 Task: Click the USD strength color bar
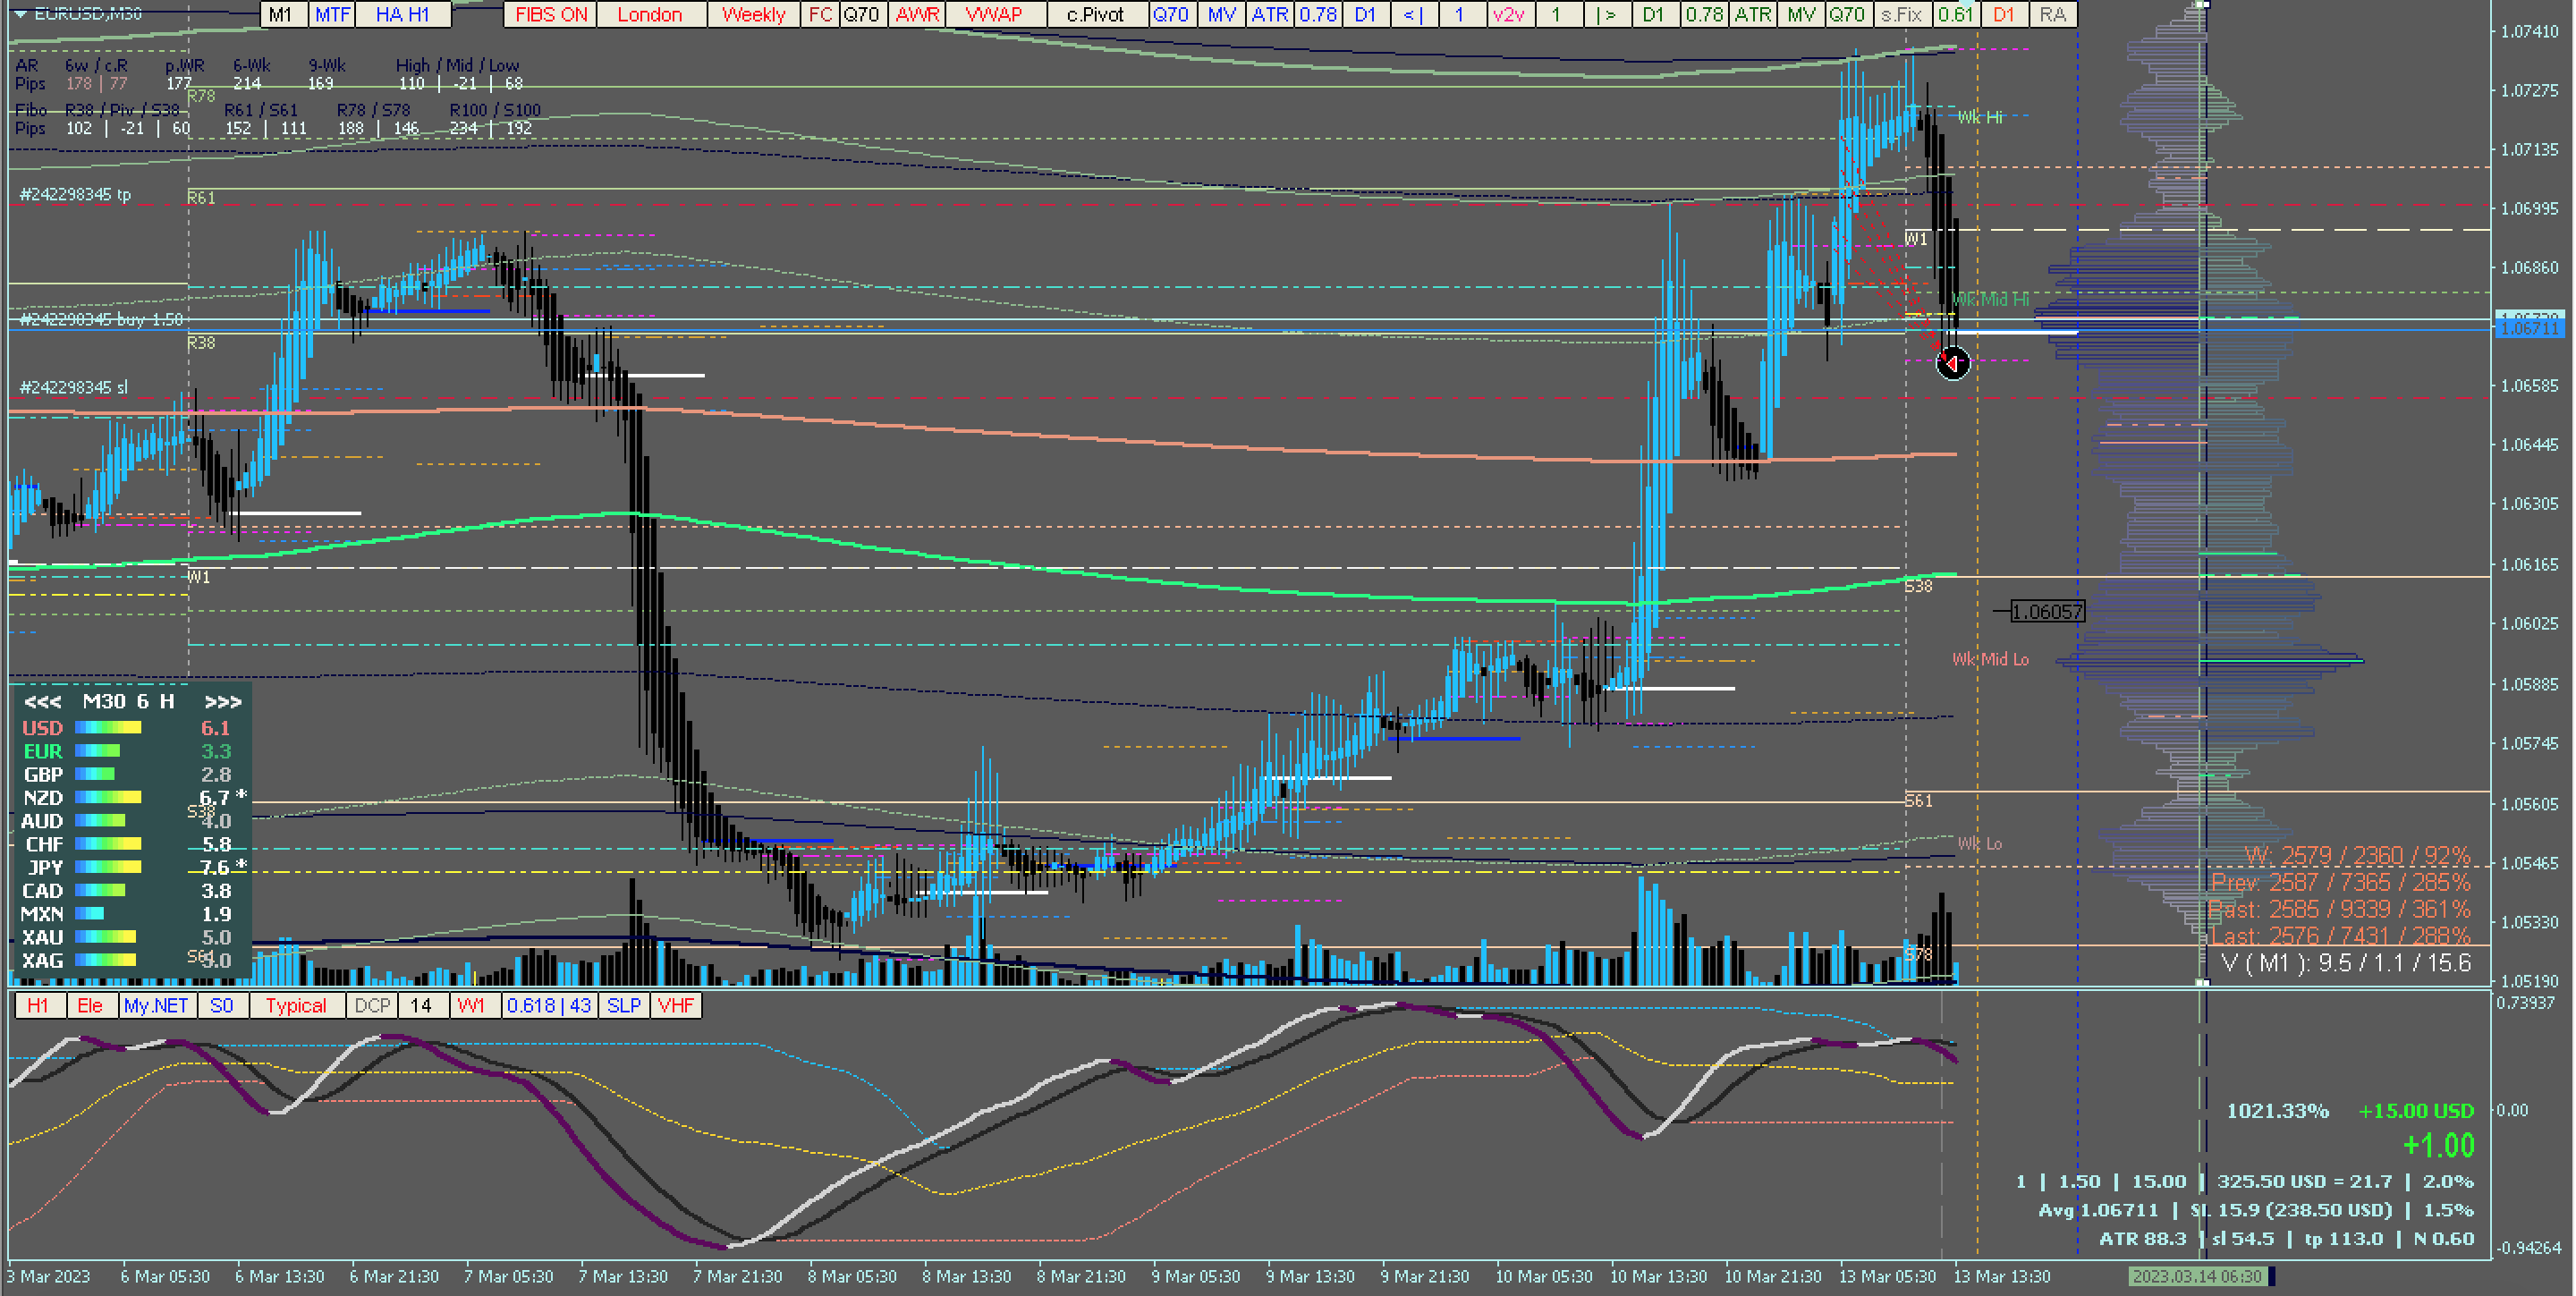click(108, 728)
